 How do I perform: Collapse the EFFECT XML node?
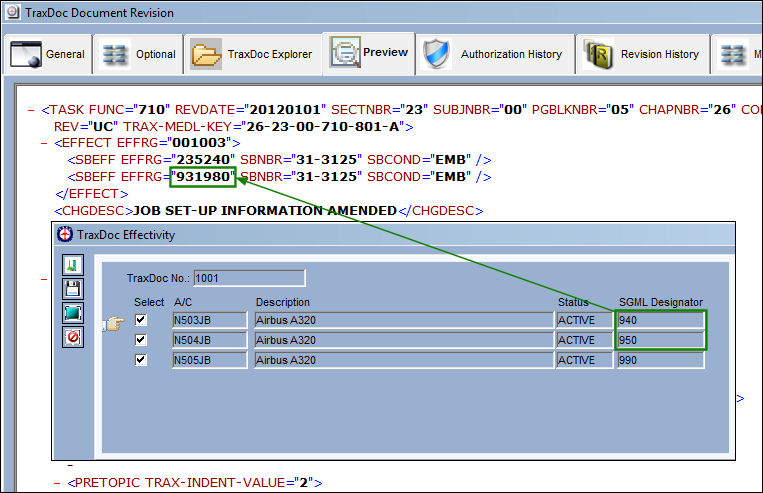(x=44, y=143)
